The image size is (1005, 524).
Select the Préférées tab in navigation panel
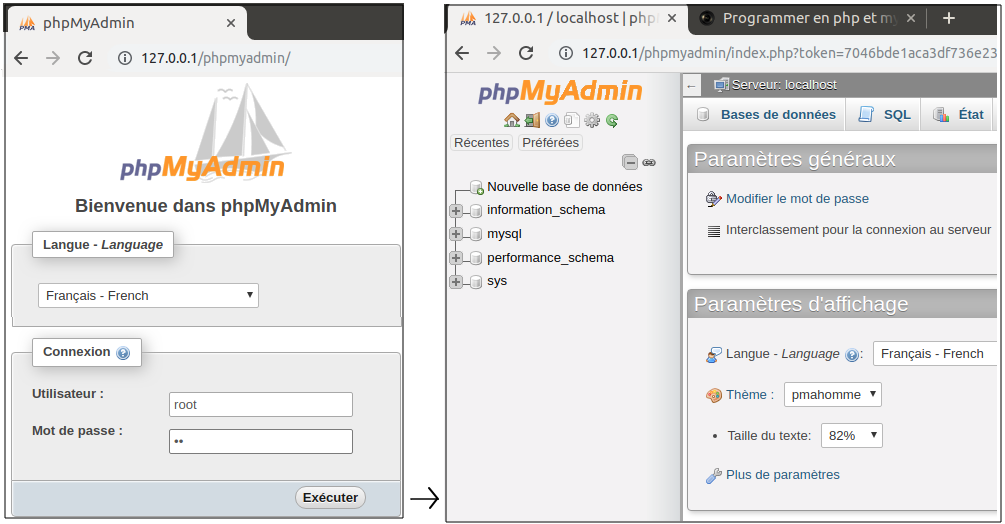550,142
